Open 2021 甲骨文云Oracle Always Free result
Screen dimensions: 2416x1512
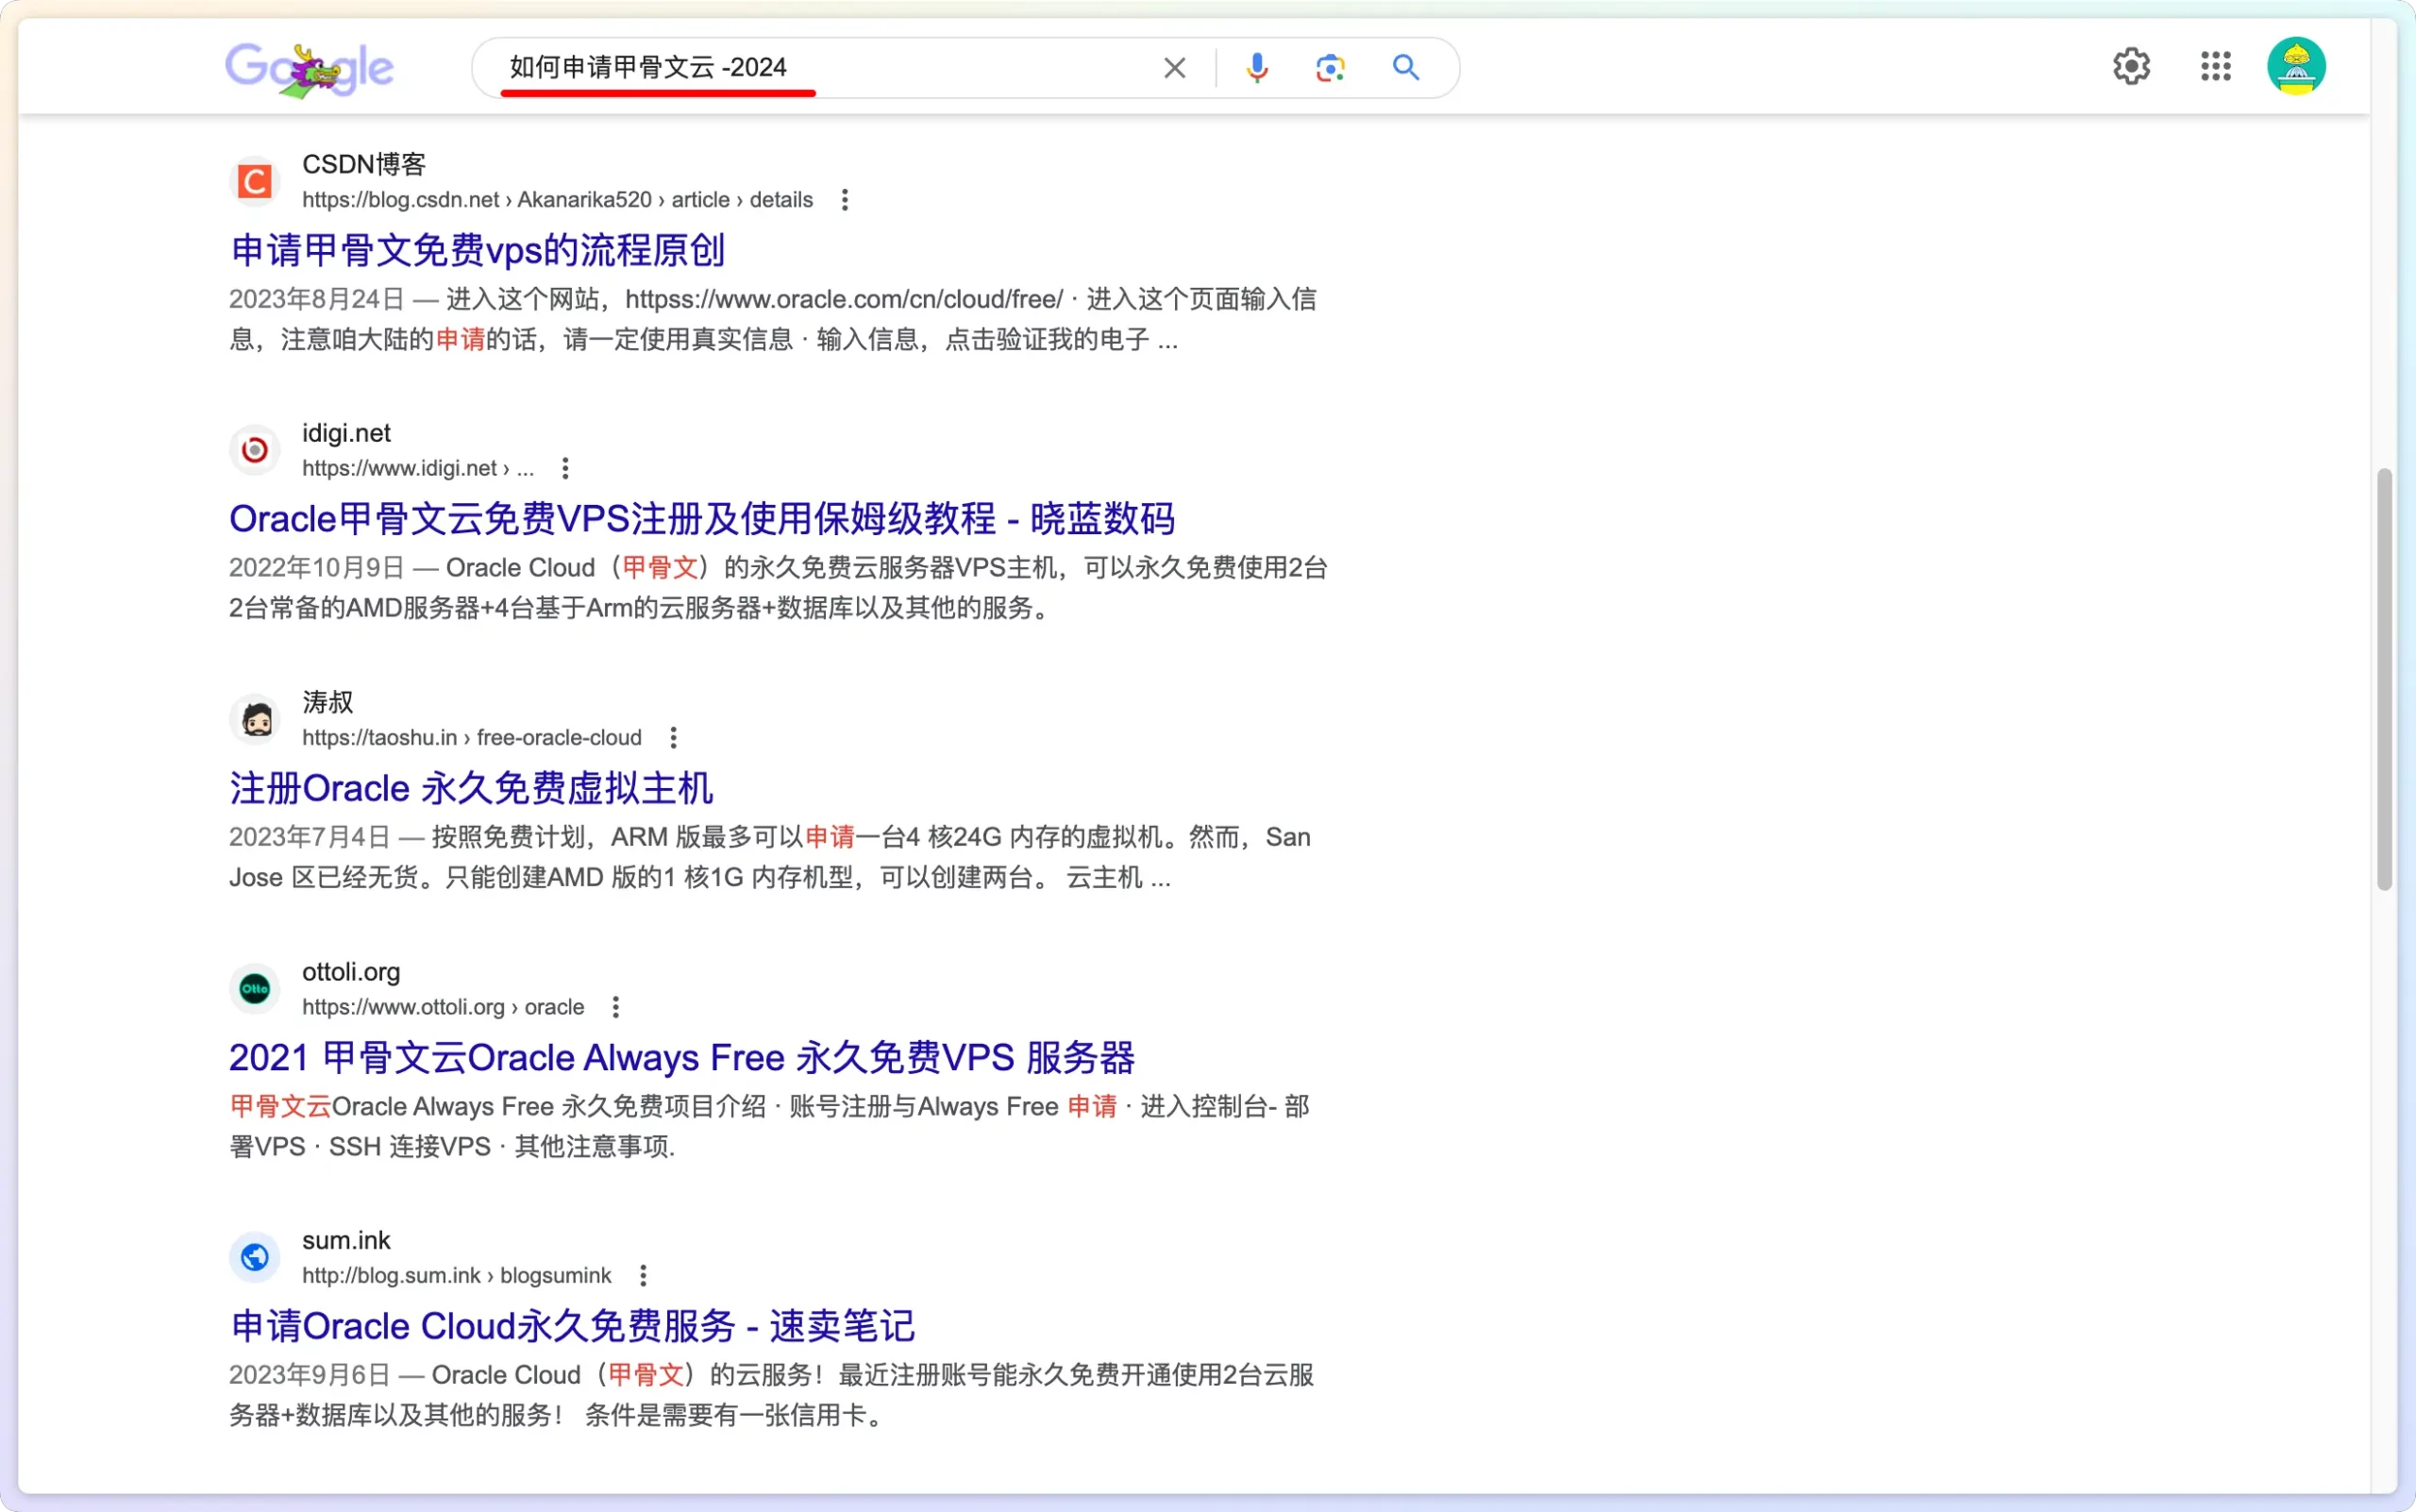(681, 1057)
